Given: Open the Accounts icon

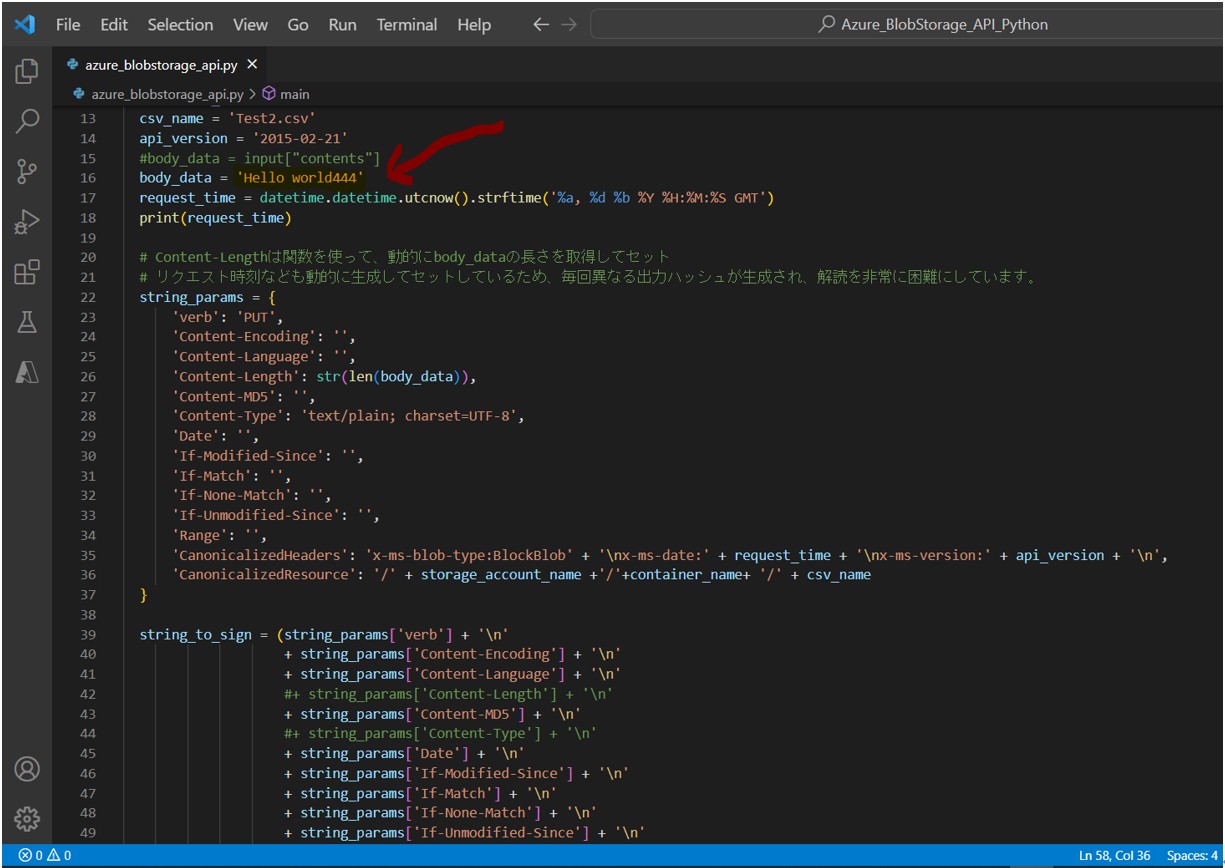Looking at the screenshot, I should click(27, 769).
